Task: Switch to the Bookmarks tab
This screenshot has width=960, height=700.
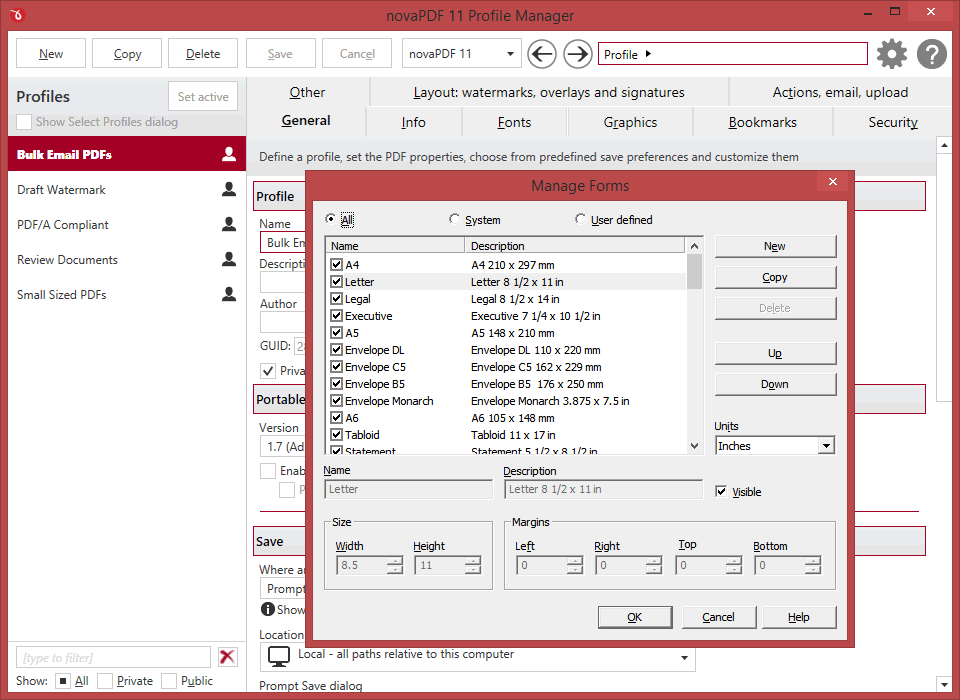Action: (762, 122)
